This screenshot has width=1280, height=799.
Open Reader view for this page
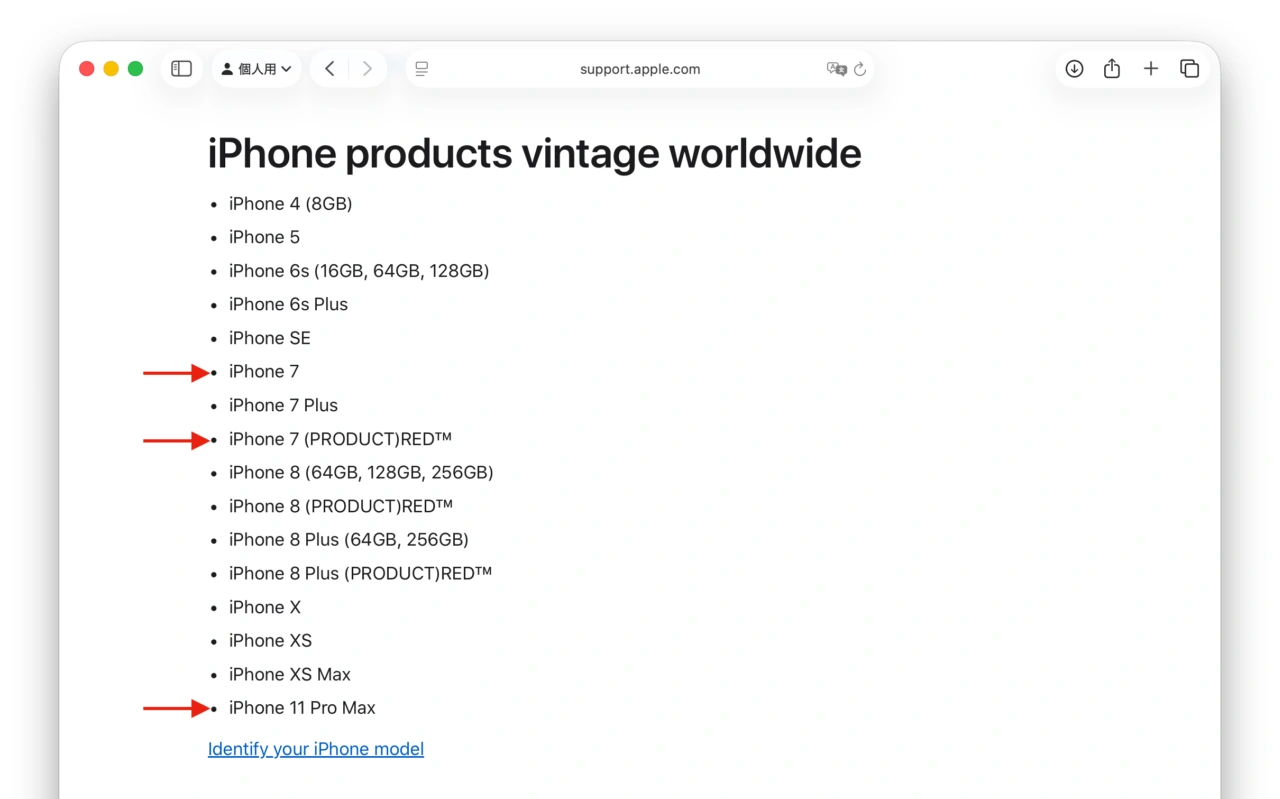click(421, 68)
